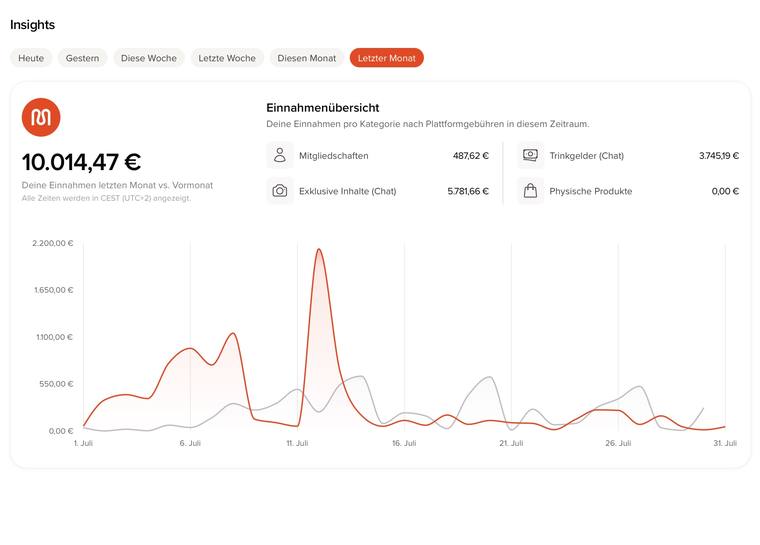This screenshot has width=760, height=545.
Task: Click the 21. Juli date label
Action: point(511,443)
